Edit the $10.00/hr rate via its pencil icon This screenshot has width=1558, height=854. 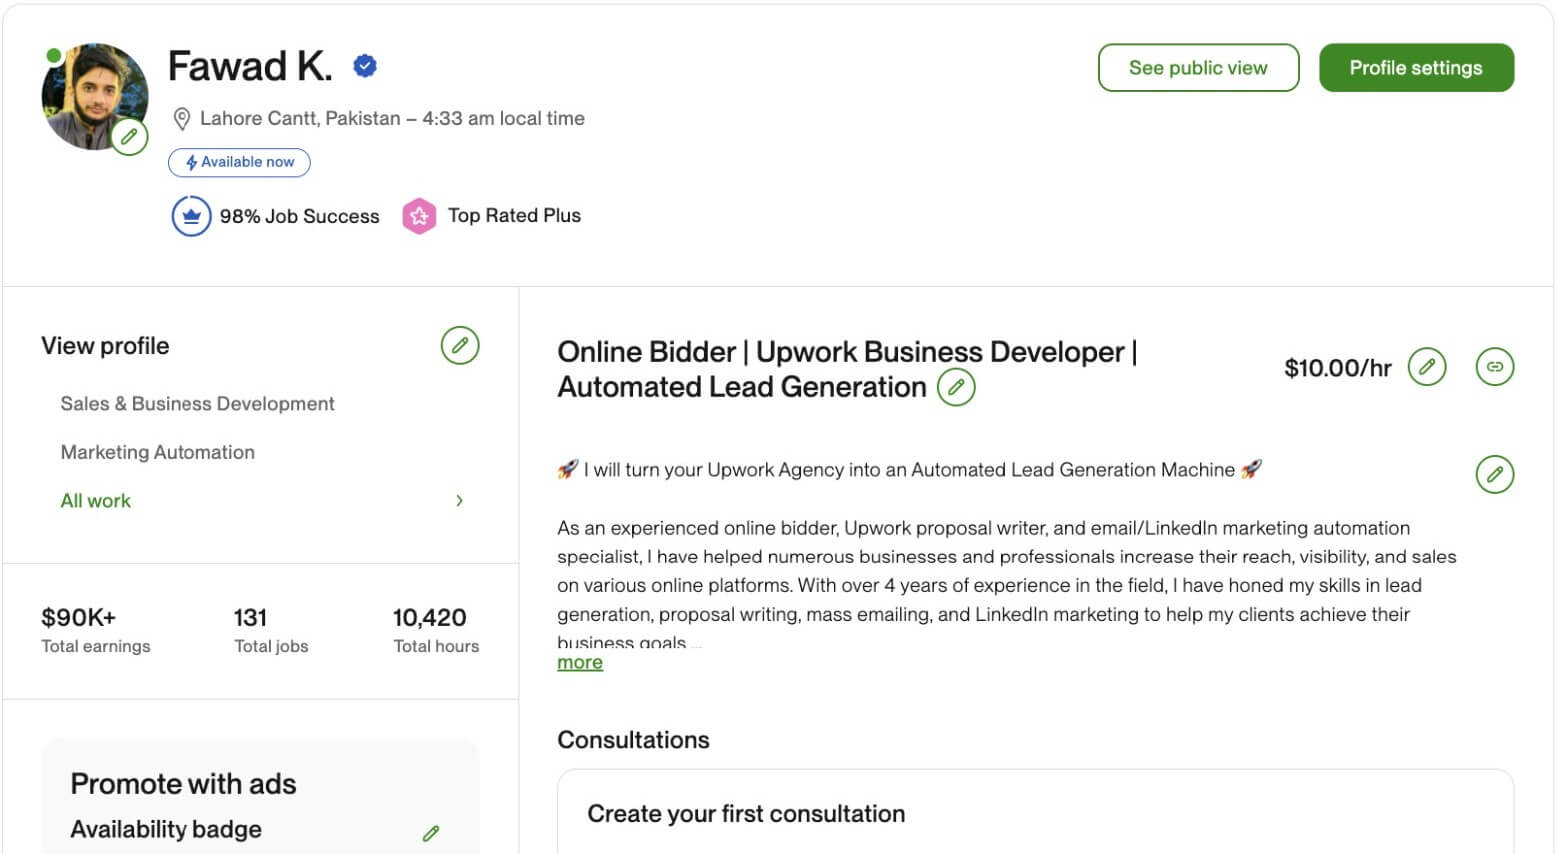[x=1427, y=367]
